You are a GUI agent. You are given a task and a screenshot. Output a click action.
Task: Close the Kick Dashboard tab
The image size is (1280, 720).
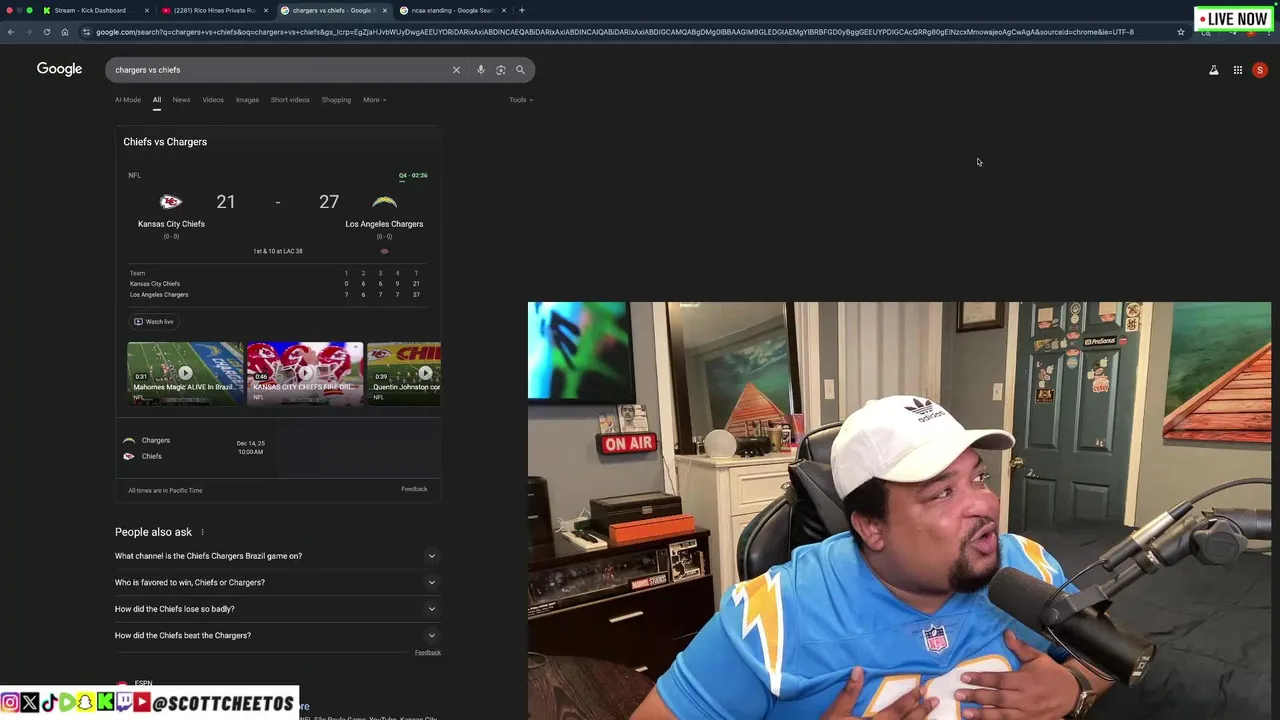coord(147,10)
